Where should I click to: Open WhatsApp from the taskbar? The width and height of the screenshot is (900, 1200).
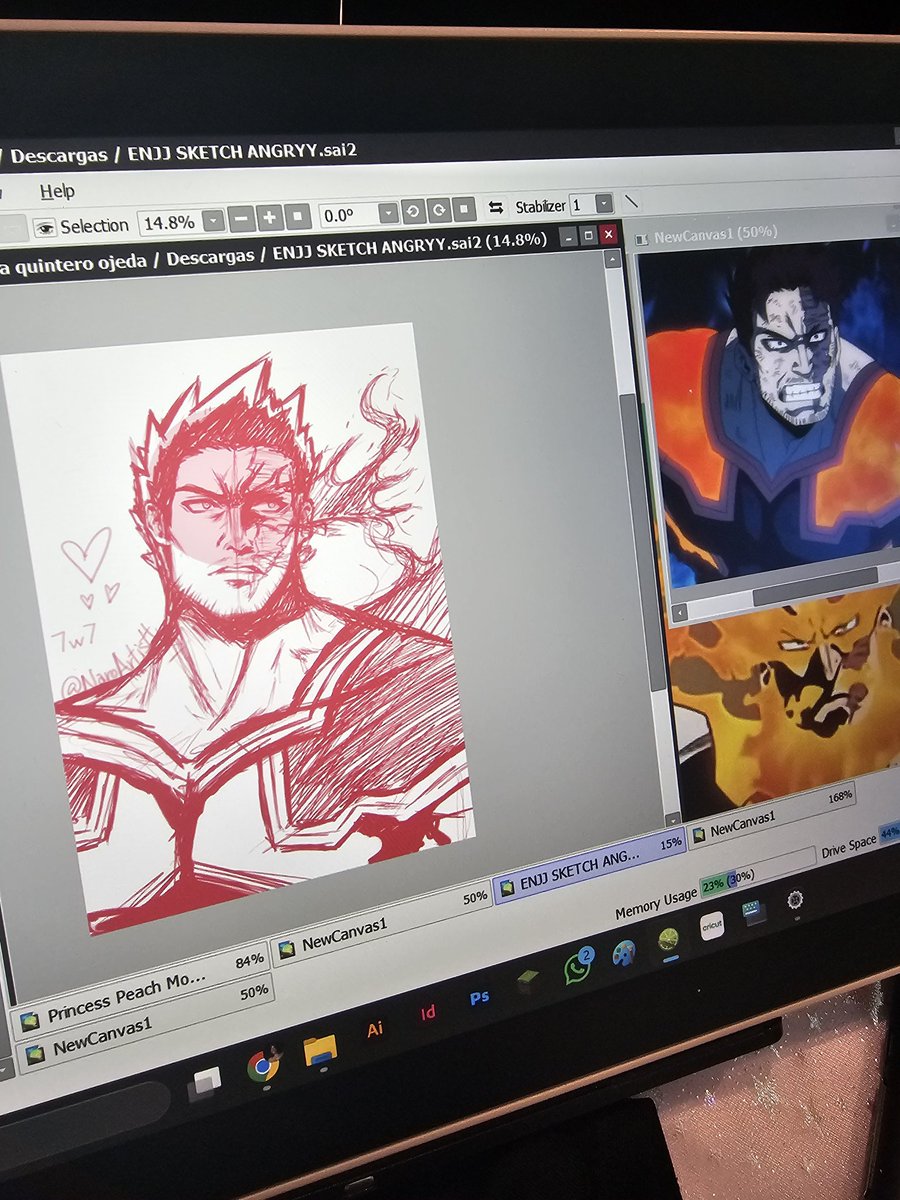click(x=578, y=967)
